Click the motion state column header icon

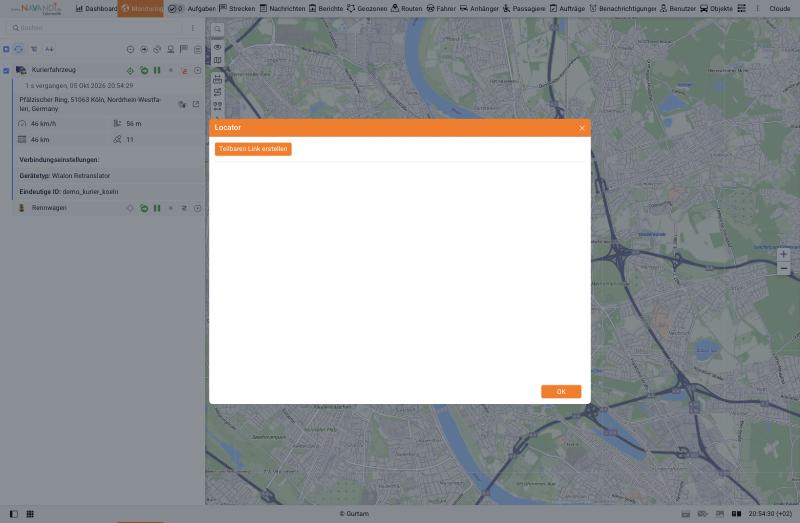click(x=144, y=49)
